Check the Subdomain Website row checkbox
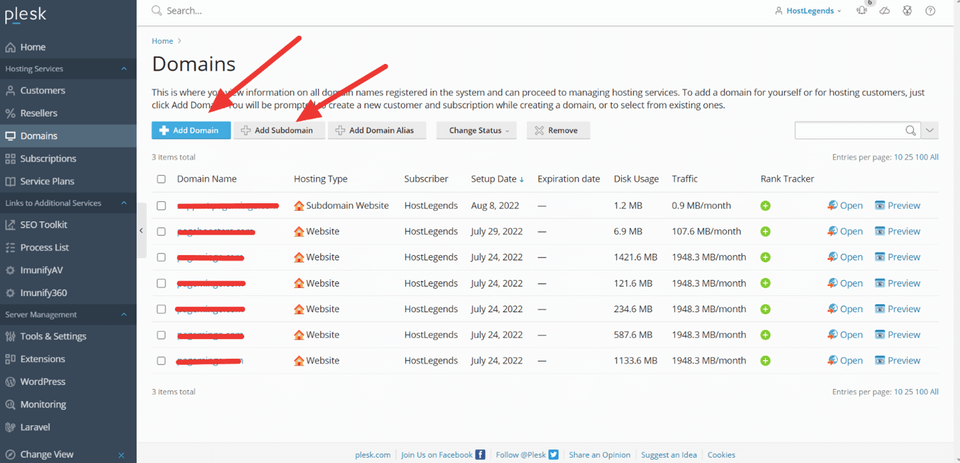The image size is (960, 463). [x=161, y=206]
